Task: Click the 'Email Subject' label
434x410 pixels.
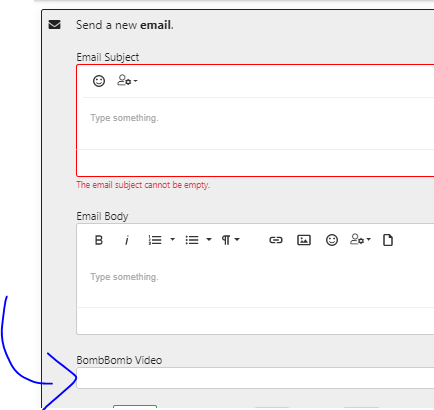Action: [x=108, y=57]
